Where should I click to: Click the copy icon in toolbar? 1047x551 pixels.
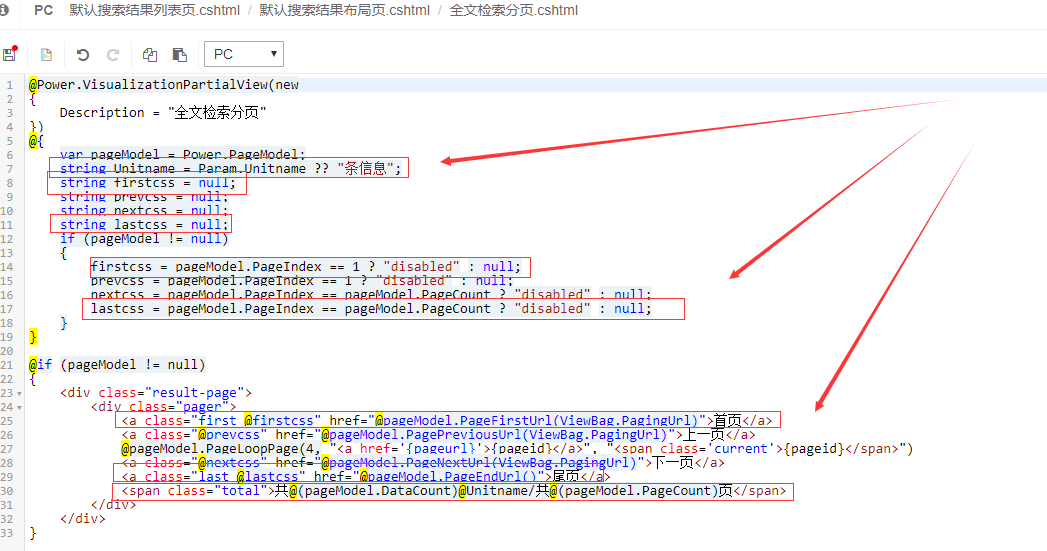[150, 54]
